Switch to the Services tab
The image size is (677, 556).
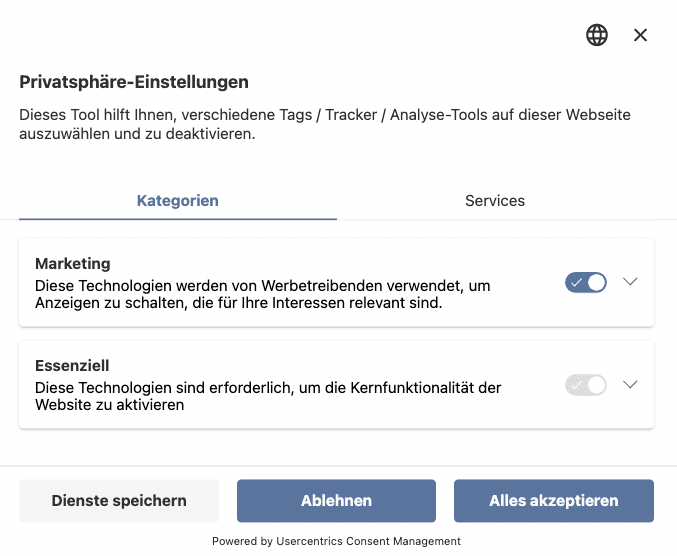[x=495, y=200]
